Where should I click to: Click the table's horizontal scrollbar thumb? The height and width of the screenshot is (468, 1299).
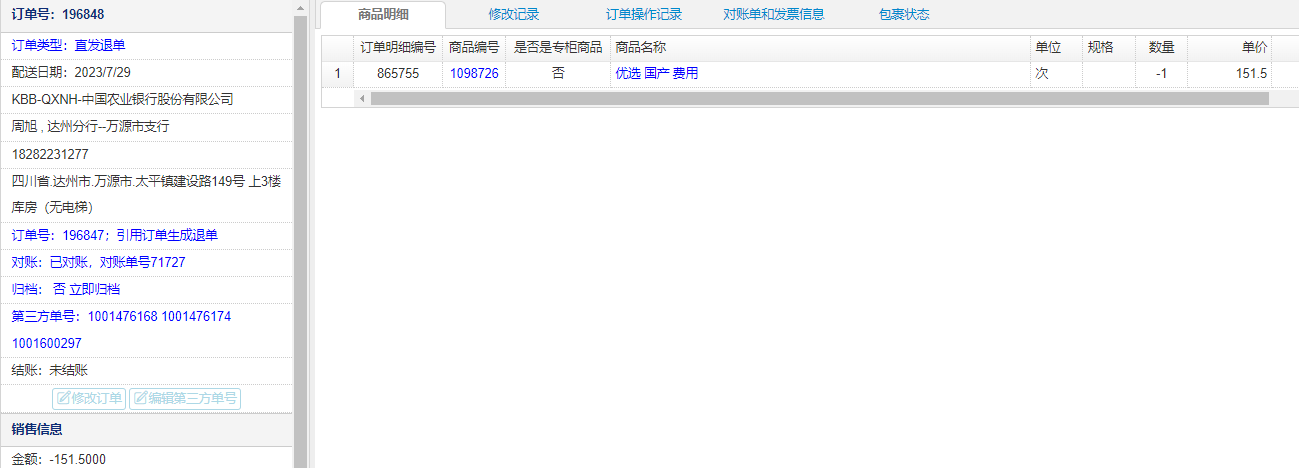click(819, 99)
